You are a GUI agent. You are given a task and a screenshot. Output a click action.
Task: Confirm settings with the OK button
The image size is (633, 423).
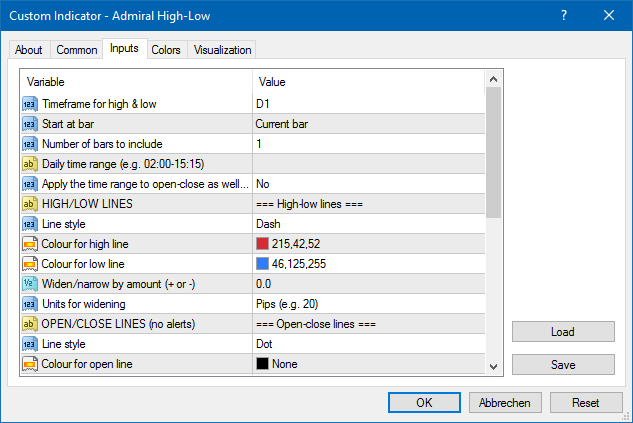(x=424, y=402)
